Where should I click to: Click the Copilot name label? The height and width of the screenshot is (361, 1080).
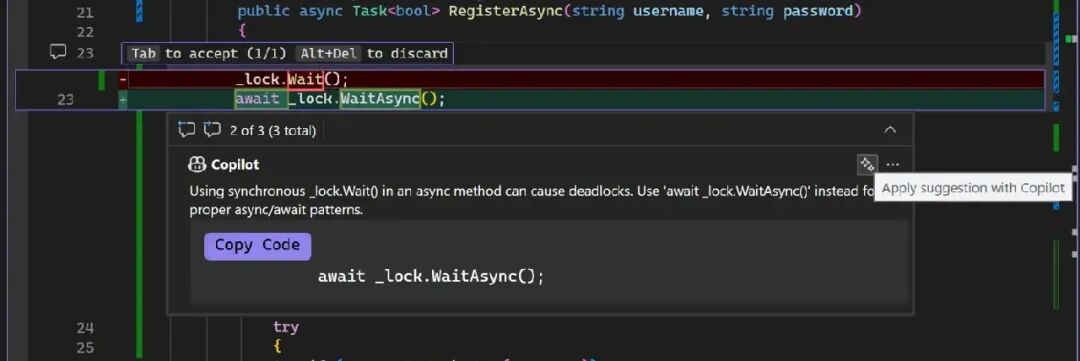(x=236, y=165)
